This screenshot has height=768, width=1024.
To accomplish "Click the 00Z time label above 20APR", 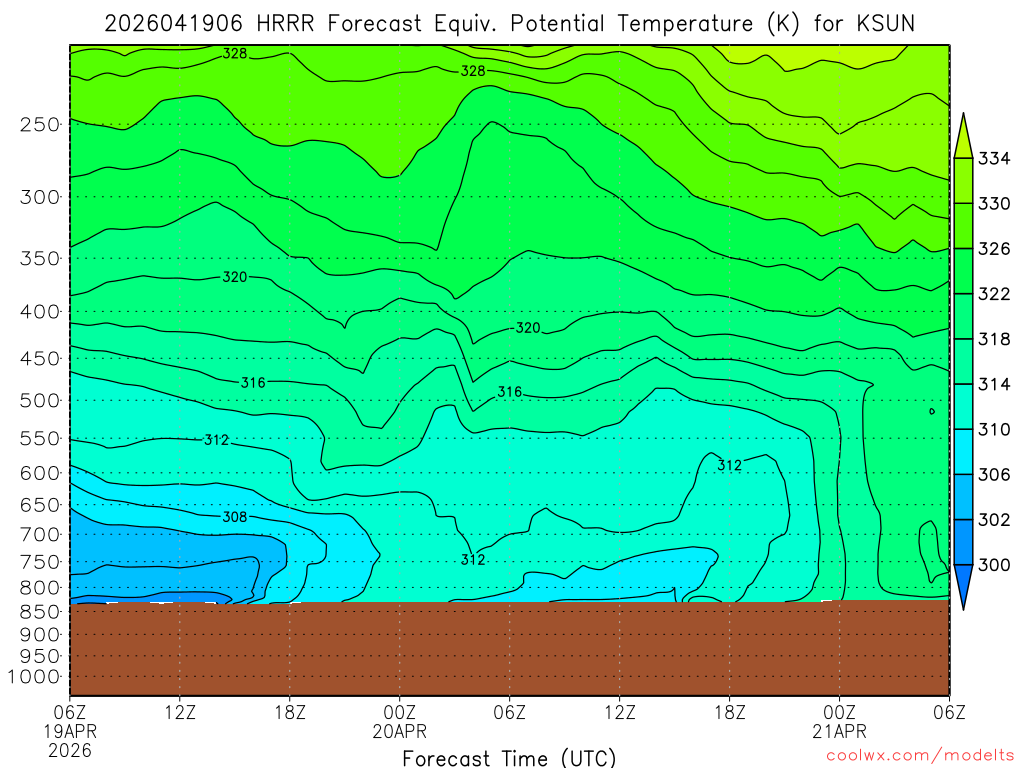I will (x=400, y=712).
